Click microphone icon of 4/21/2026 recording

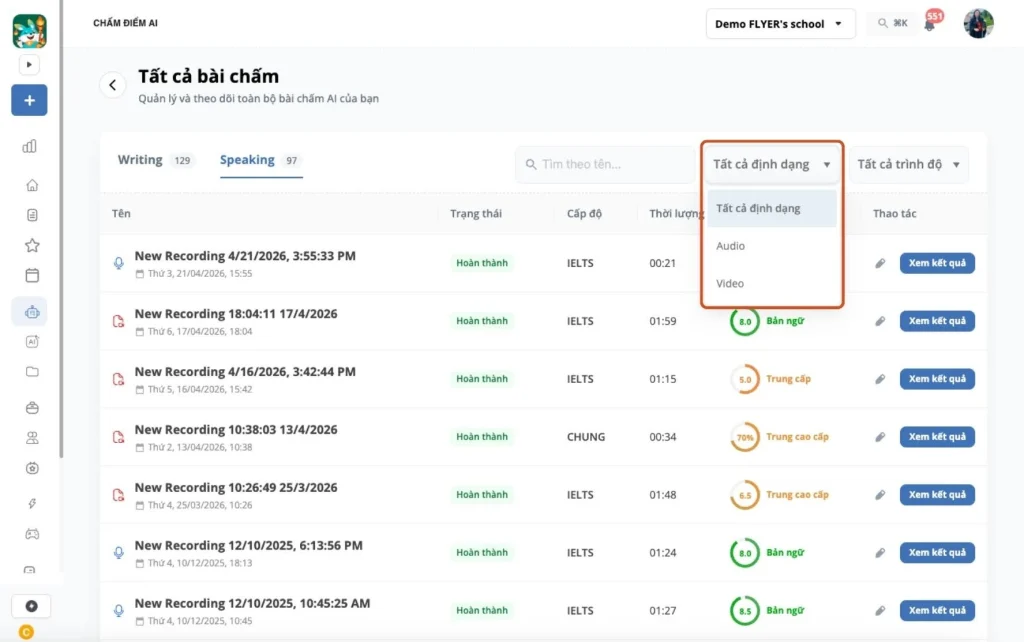coord(118,263)
